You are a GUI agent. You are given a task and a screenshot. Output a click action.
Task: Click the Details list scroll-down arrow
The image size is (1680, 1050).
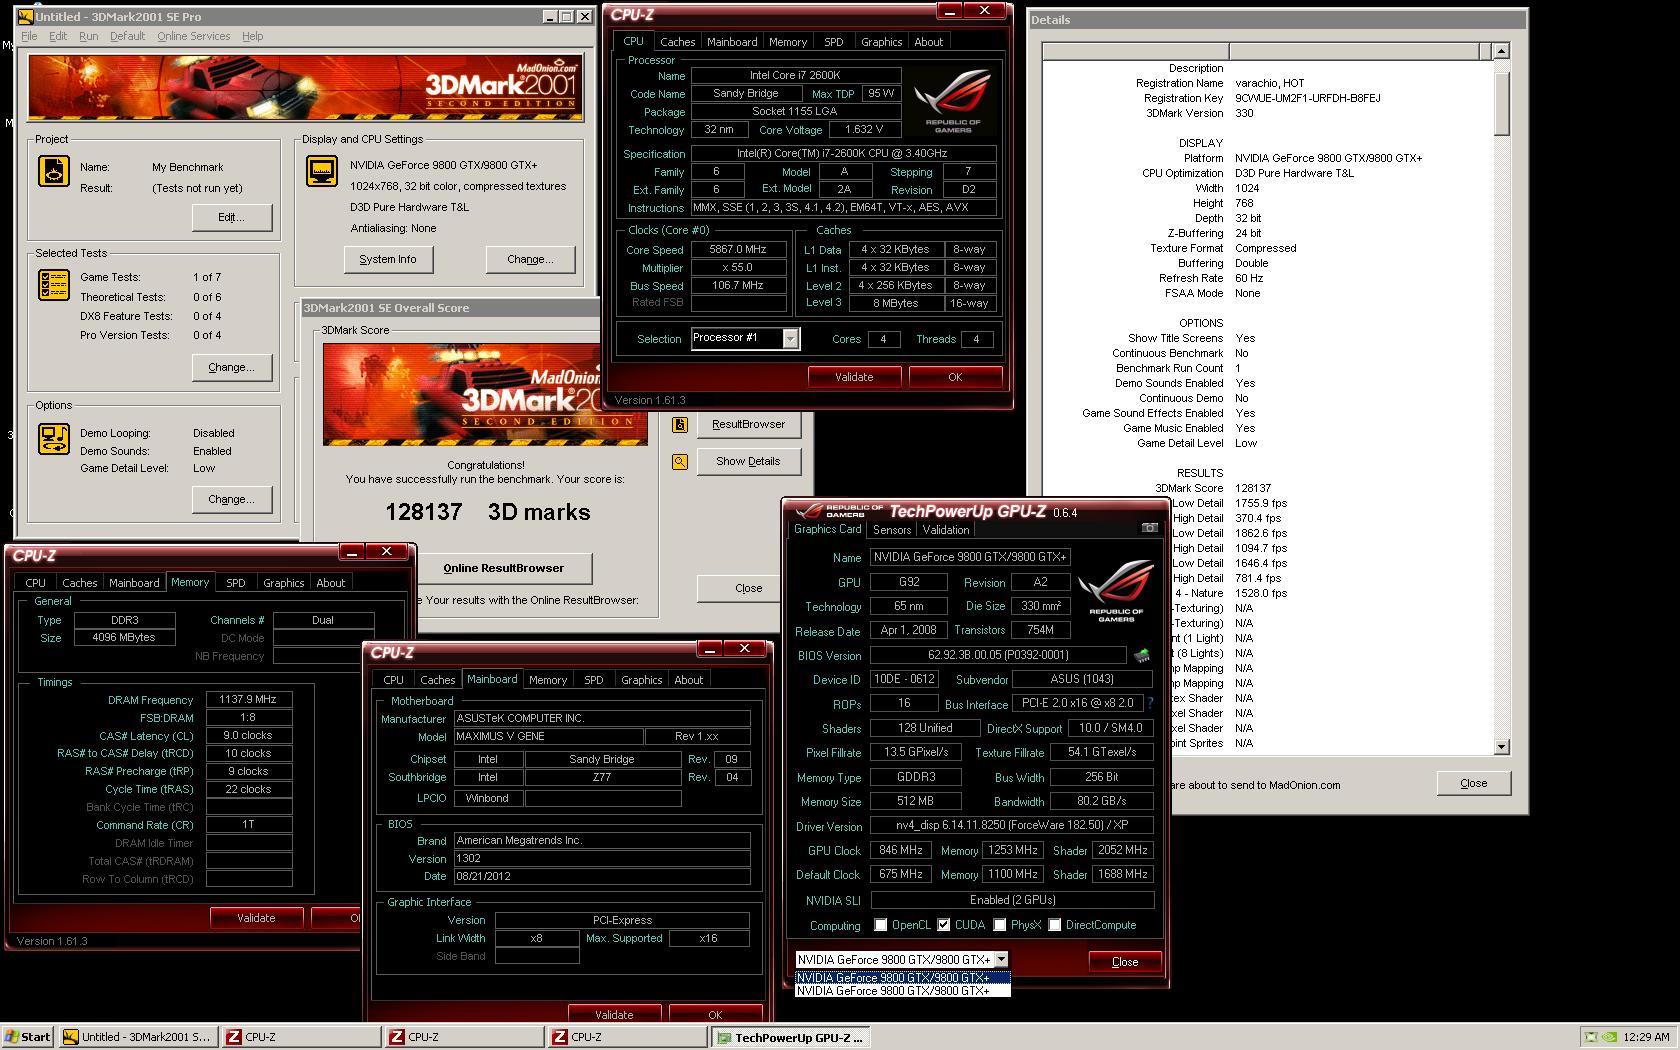coord(1501,747)
